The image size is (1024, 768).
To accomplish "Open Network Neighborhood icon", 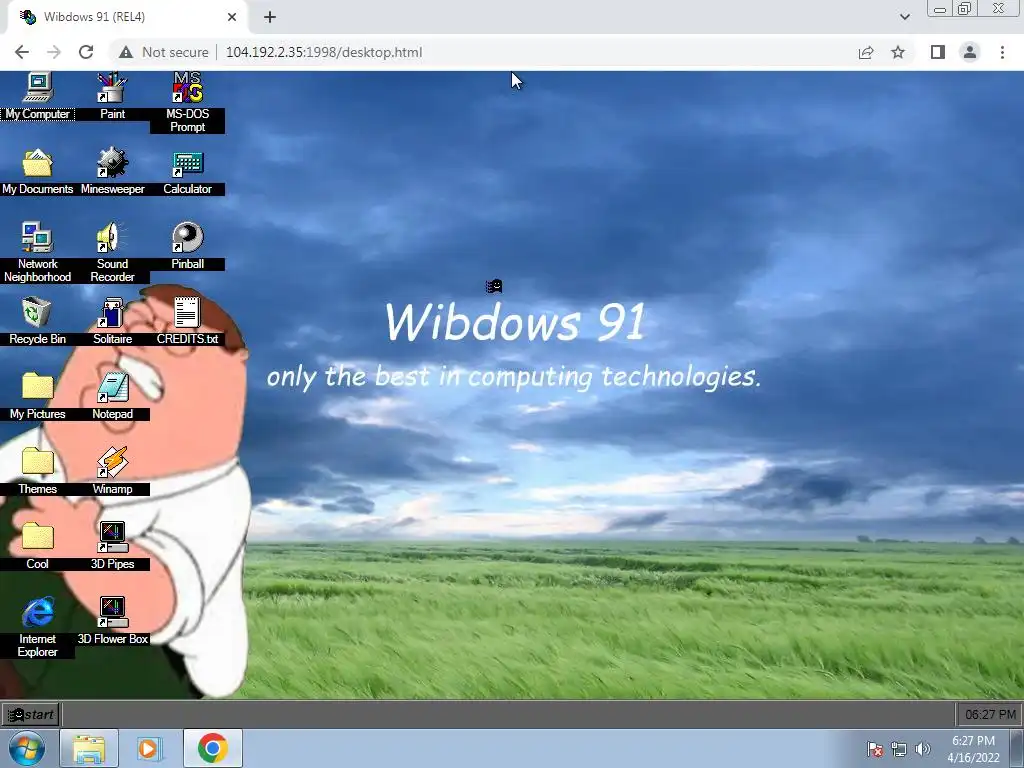I will pos(37,252).
